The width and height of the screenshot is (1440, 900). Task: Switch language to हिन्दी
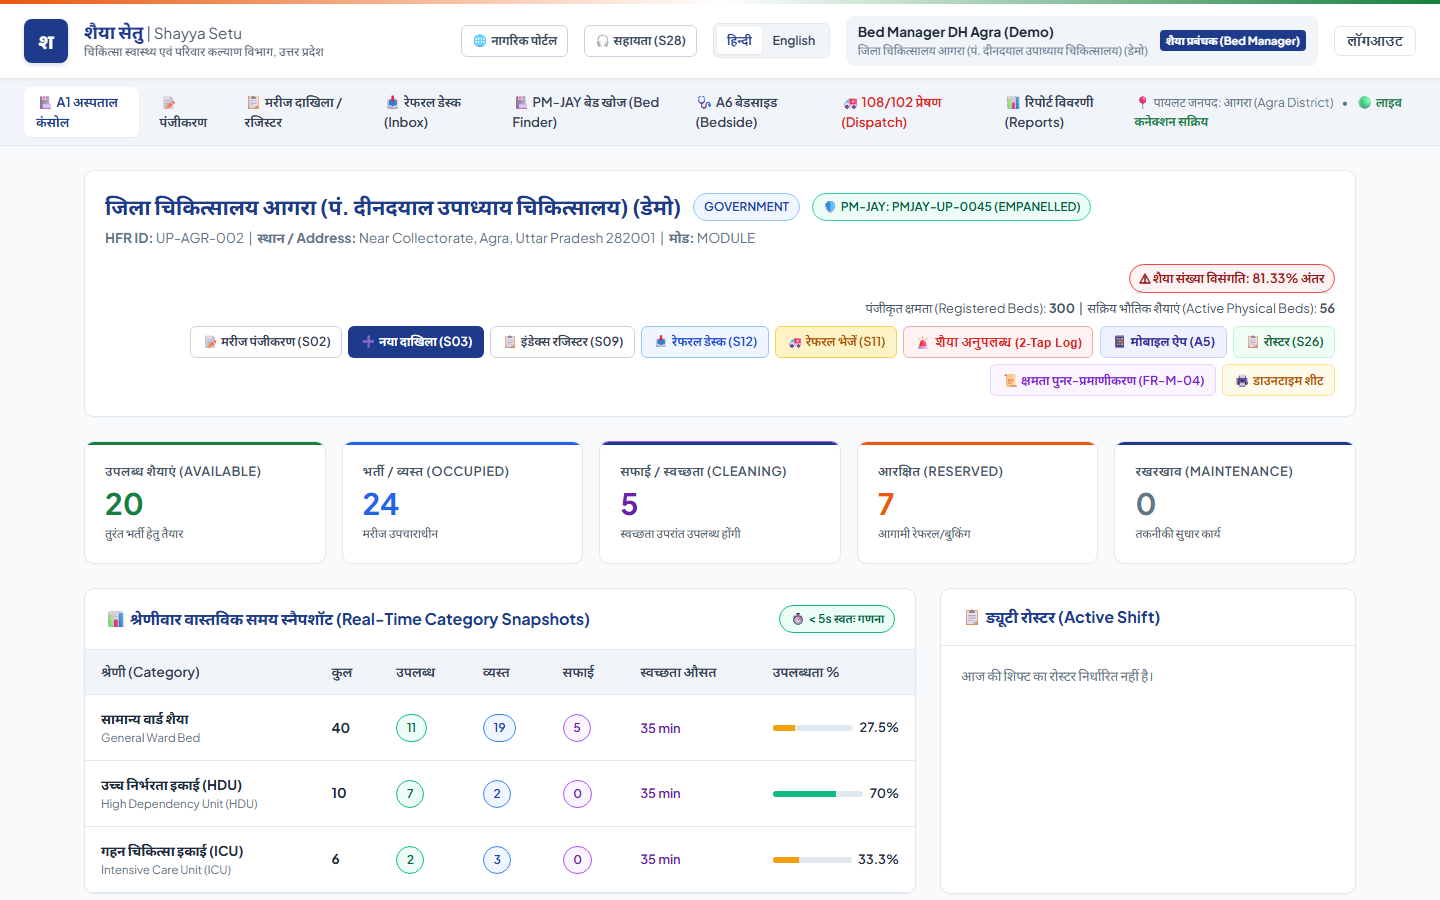click(x=739, y=41)
